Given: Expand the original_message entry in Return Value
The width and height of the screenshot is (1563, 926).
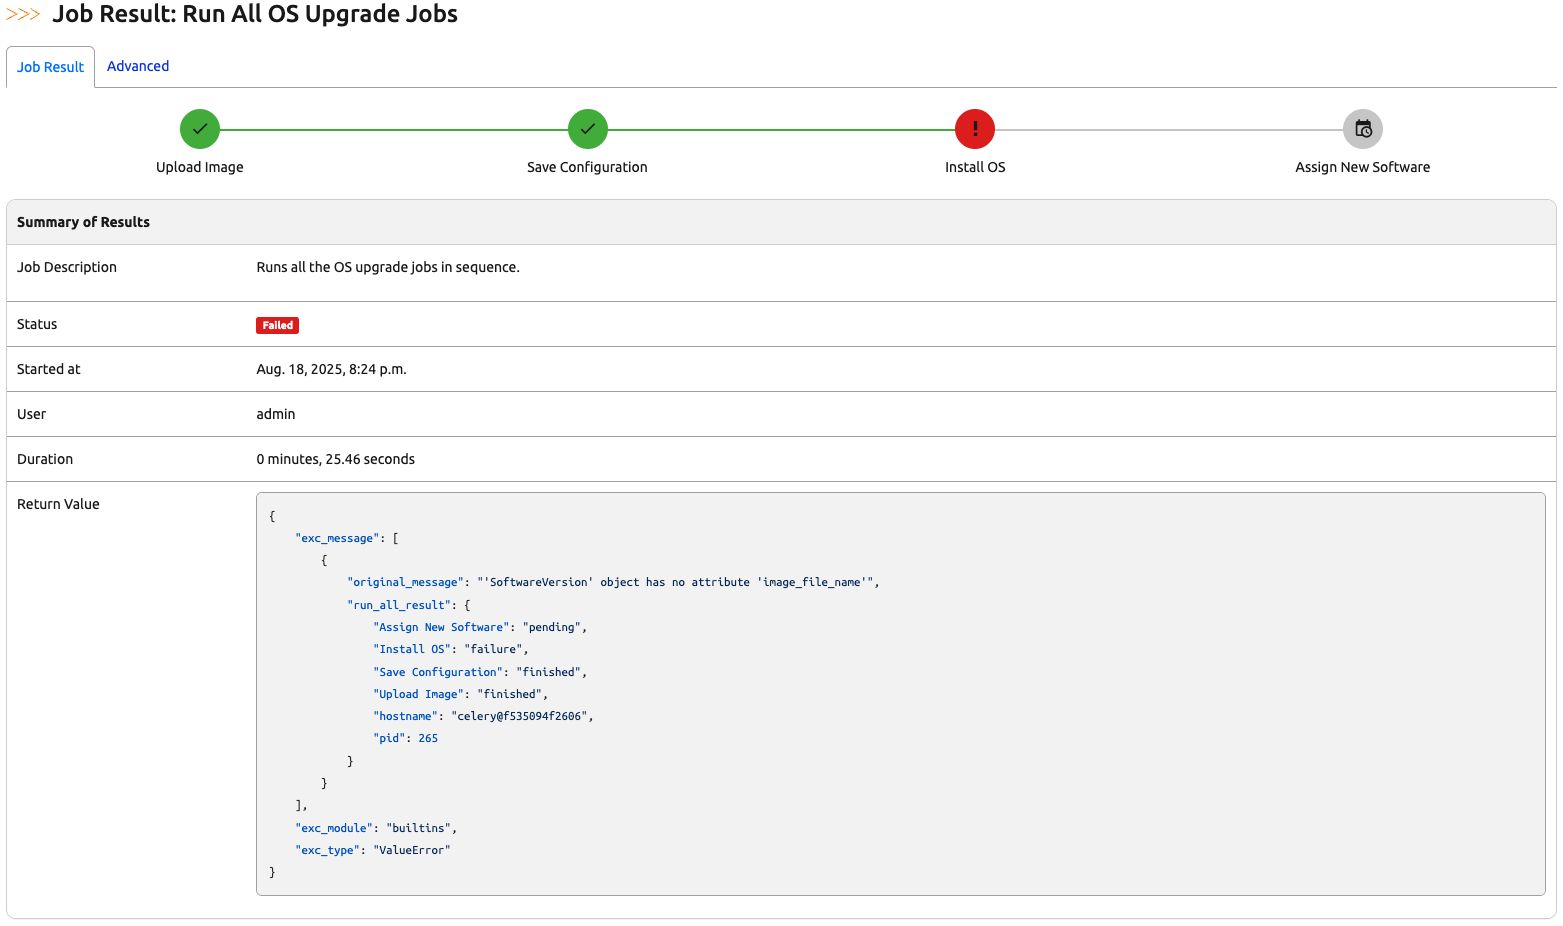Looking at the screenshot, I should [x=405, y=582].
